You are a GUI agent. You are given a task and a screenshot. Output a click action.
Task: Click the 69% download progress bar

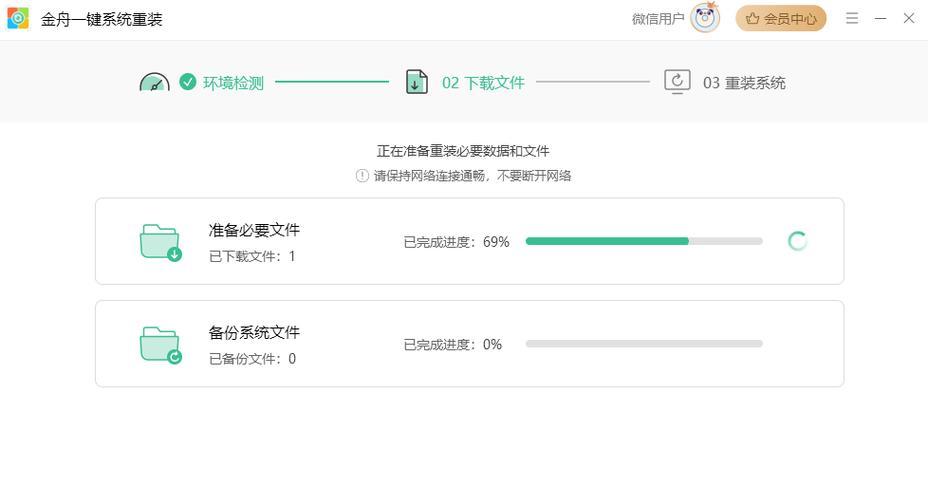[x=644, y=241]
